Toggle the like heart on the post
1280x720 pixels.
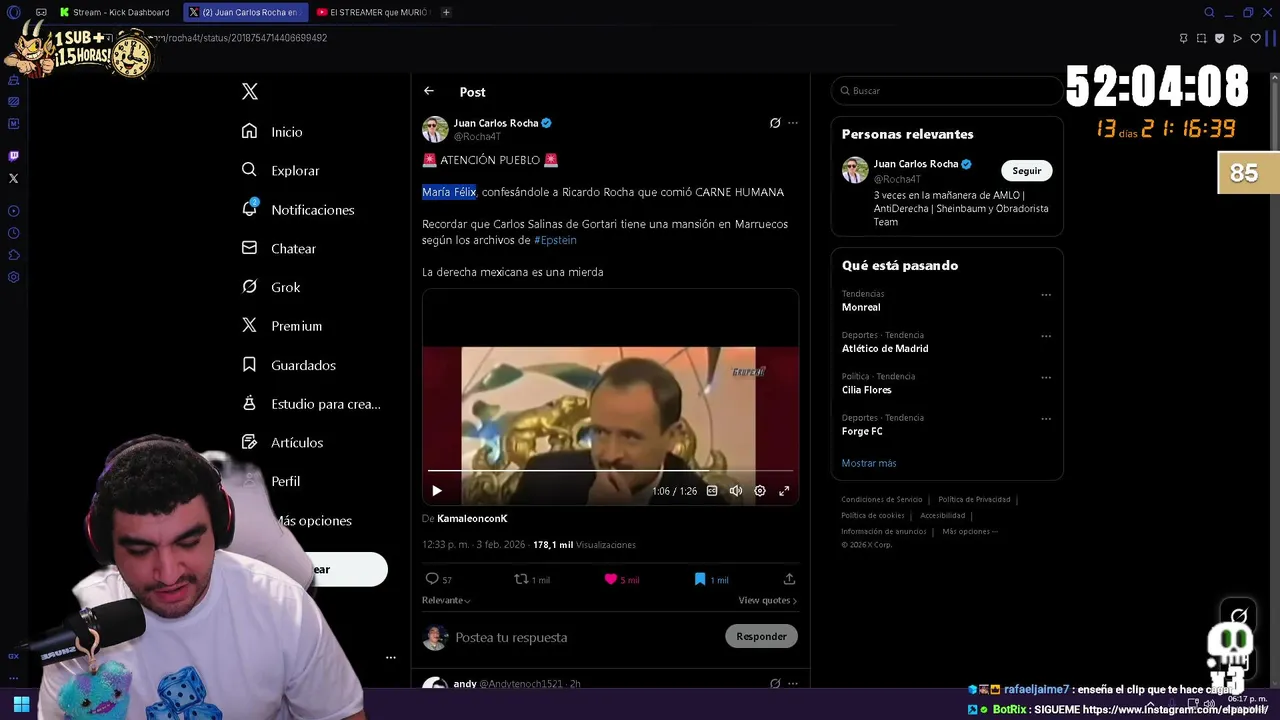(x=610, y=579)
